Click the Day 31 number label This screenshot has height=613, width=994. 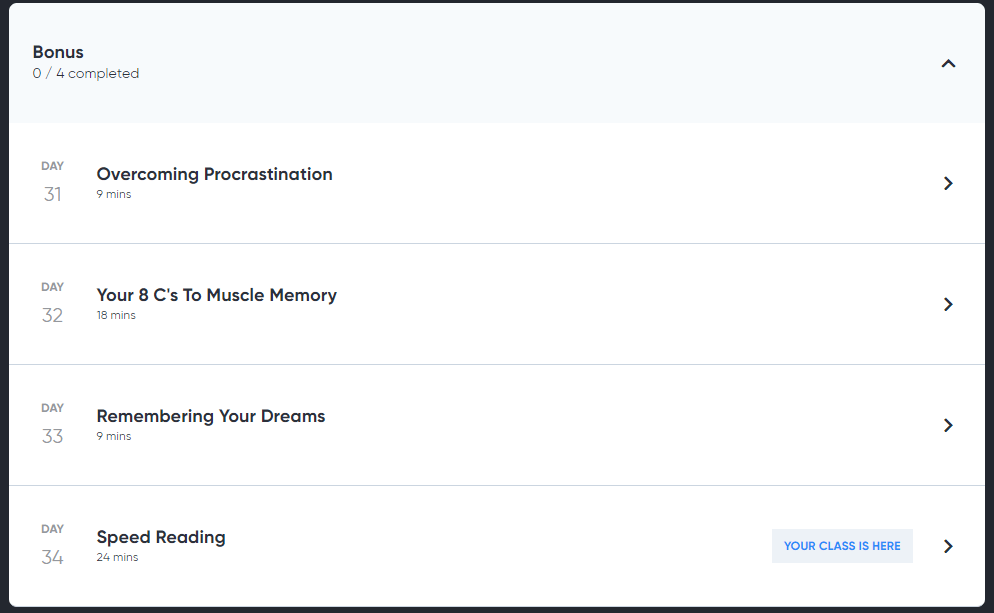(53, 194)
